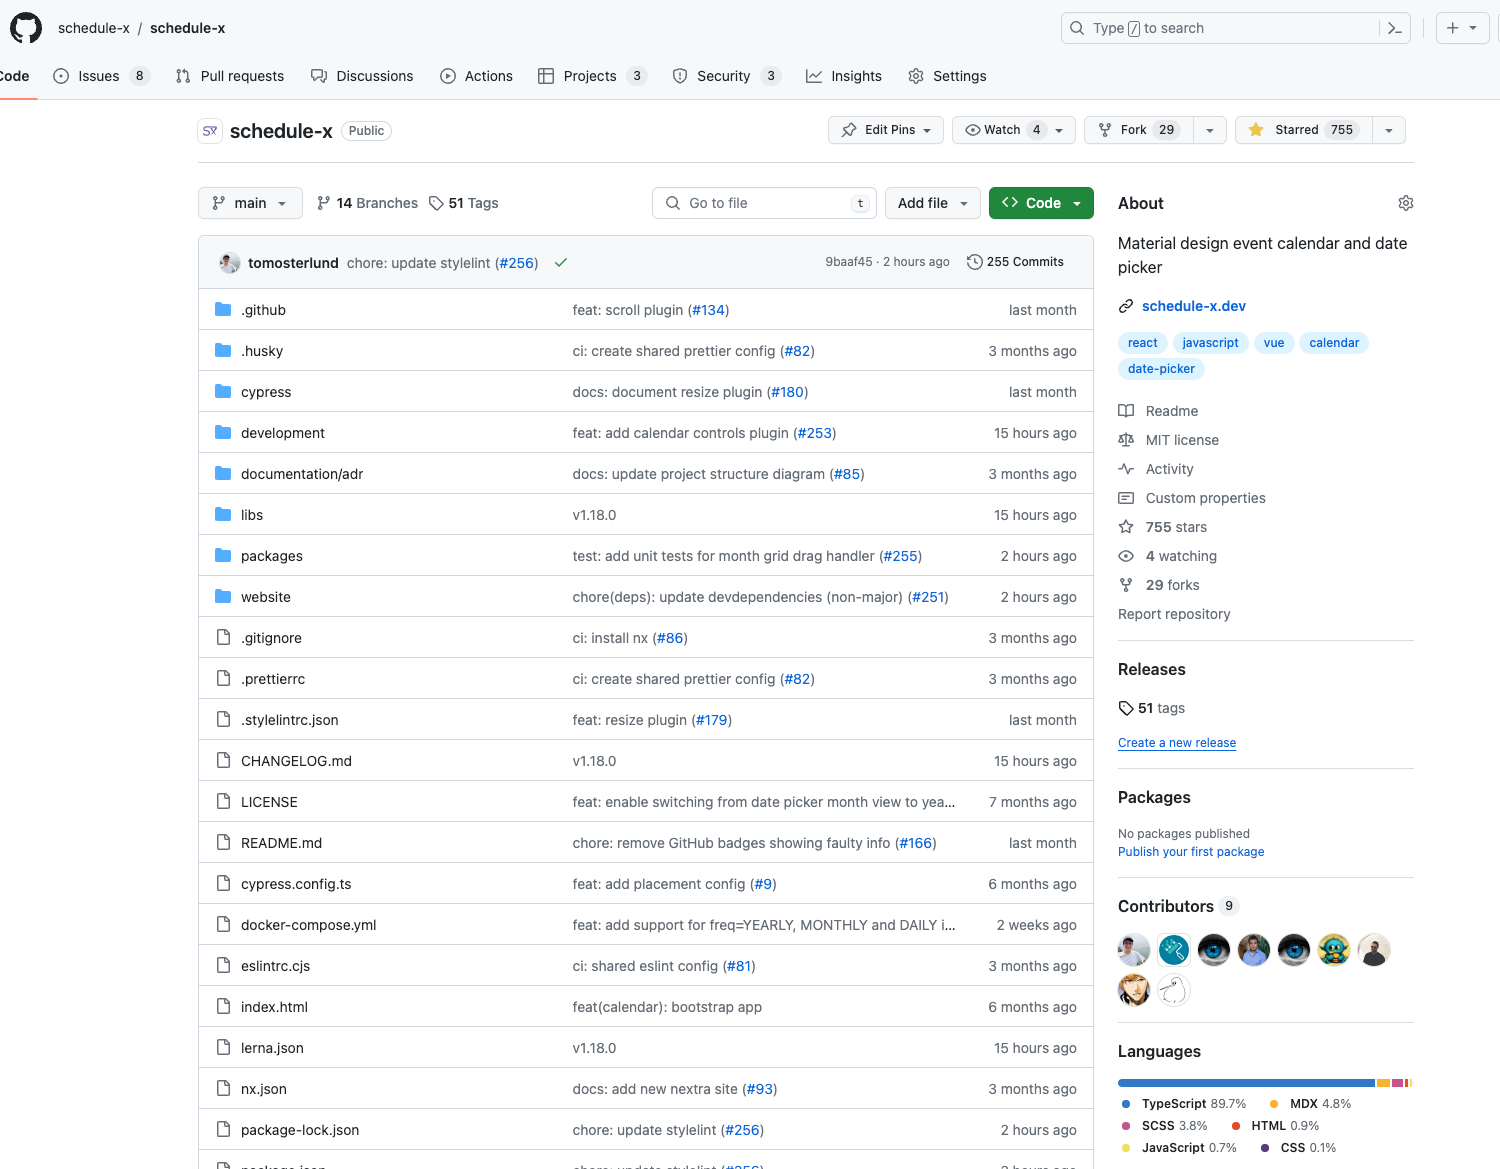Click tomosterlund's commit avatar
Image resolution: width=1500 pixels, height=1169 pixels.
point(229,262)
